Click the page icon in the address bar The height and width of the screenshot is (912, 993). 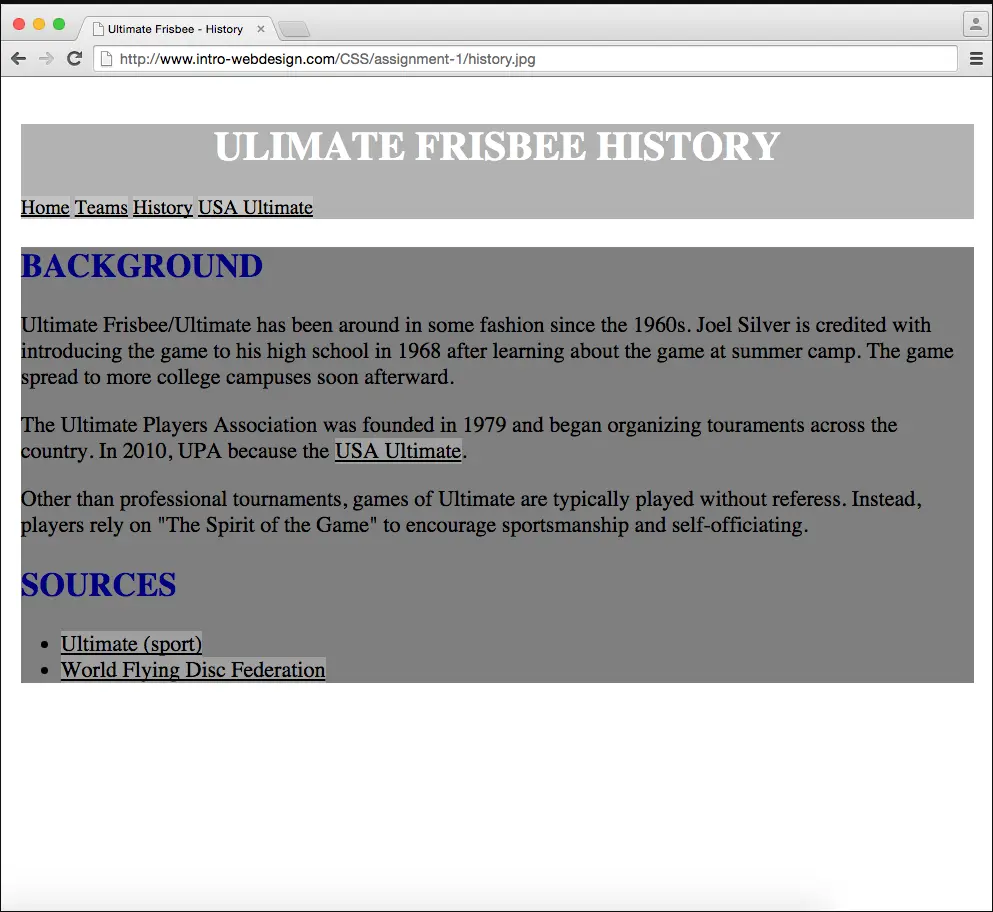[x=106, y=59]
